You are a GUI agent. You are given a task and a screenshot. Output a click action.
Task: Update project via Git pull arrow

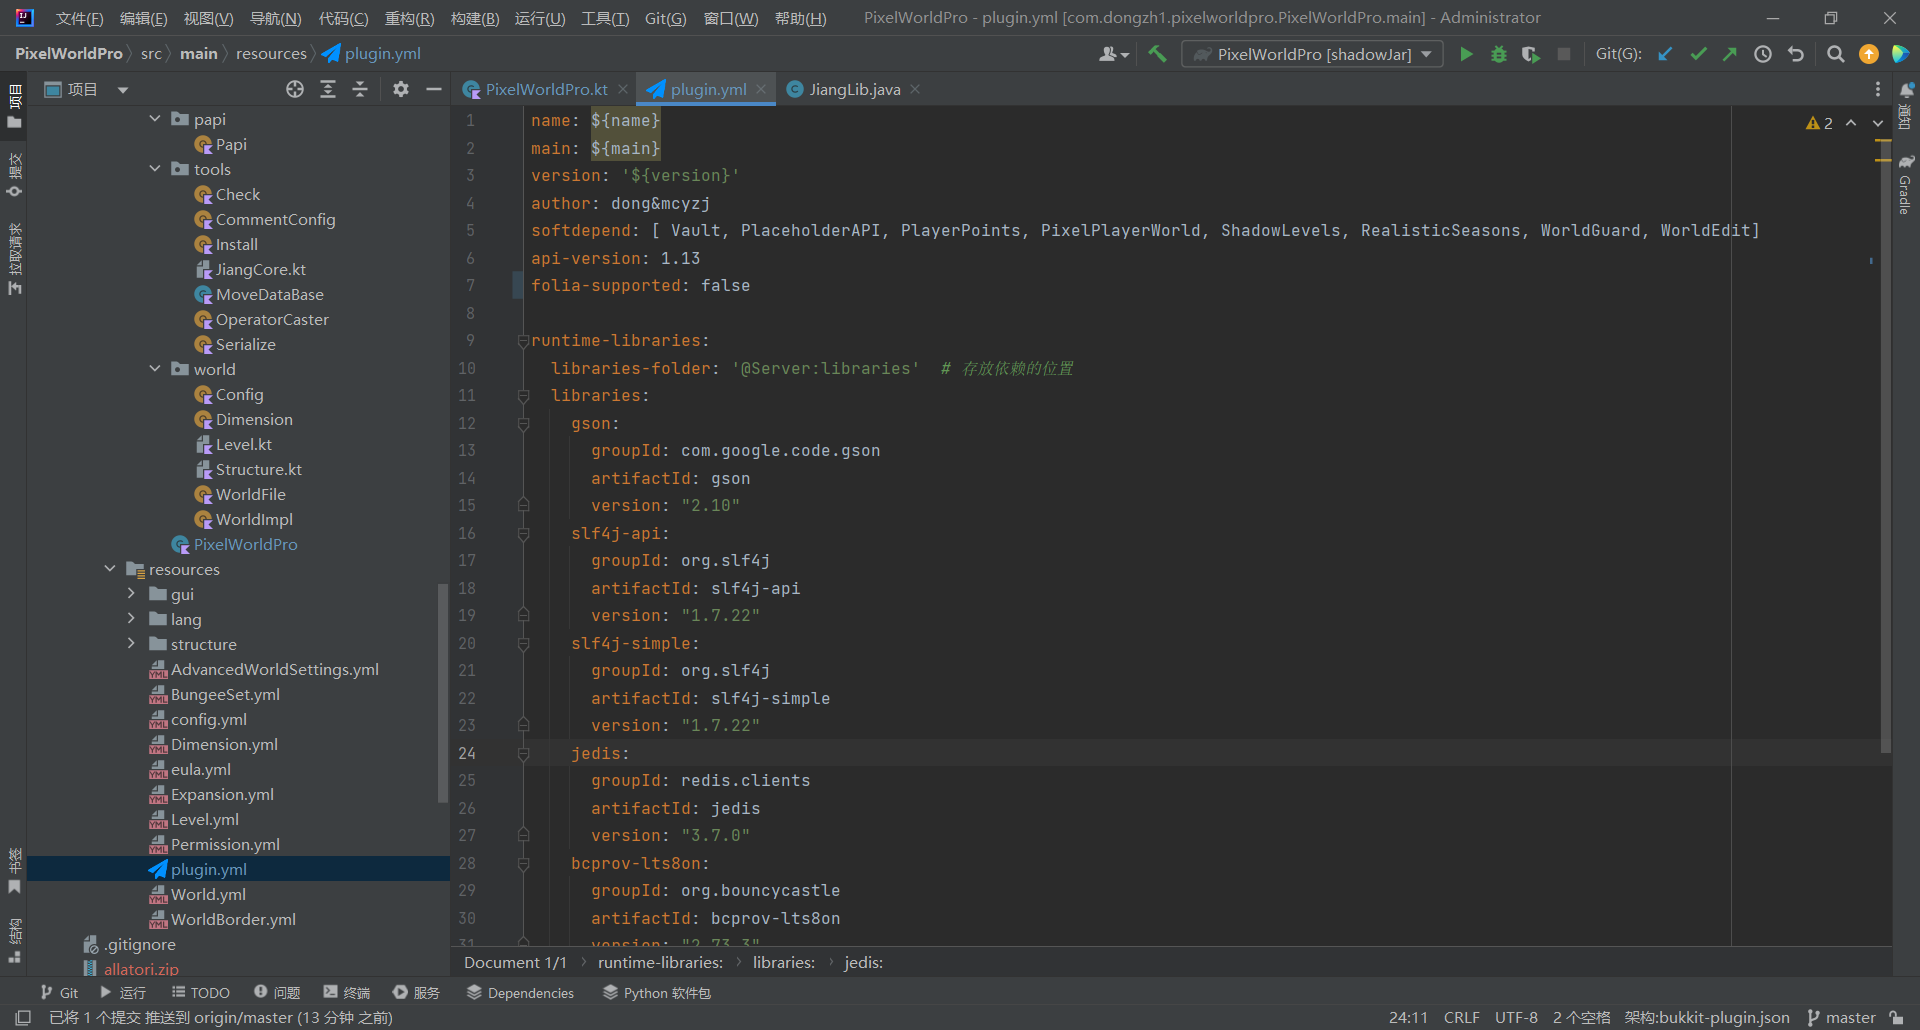point(1665,54)
